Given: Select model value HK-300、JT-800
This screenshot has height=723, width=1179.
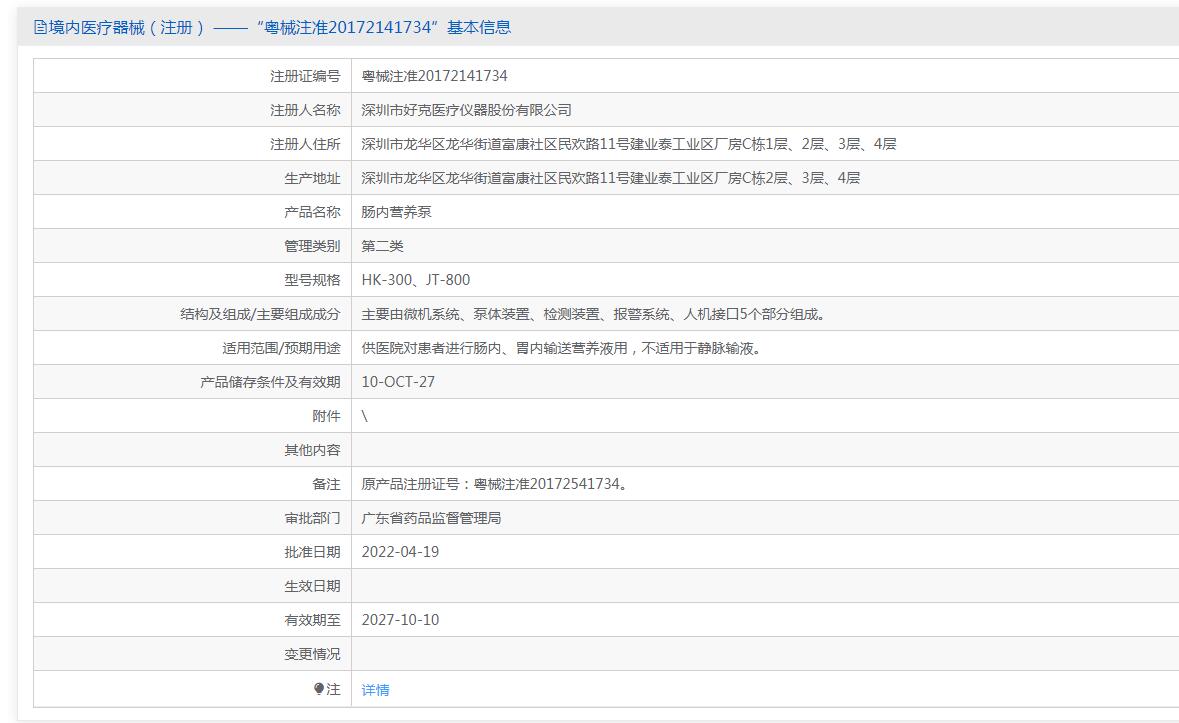Looking at the screenshot, I should click(x=416, y=280).
